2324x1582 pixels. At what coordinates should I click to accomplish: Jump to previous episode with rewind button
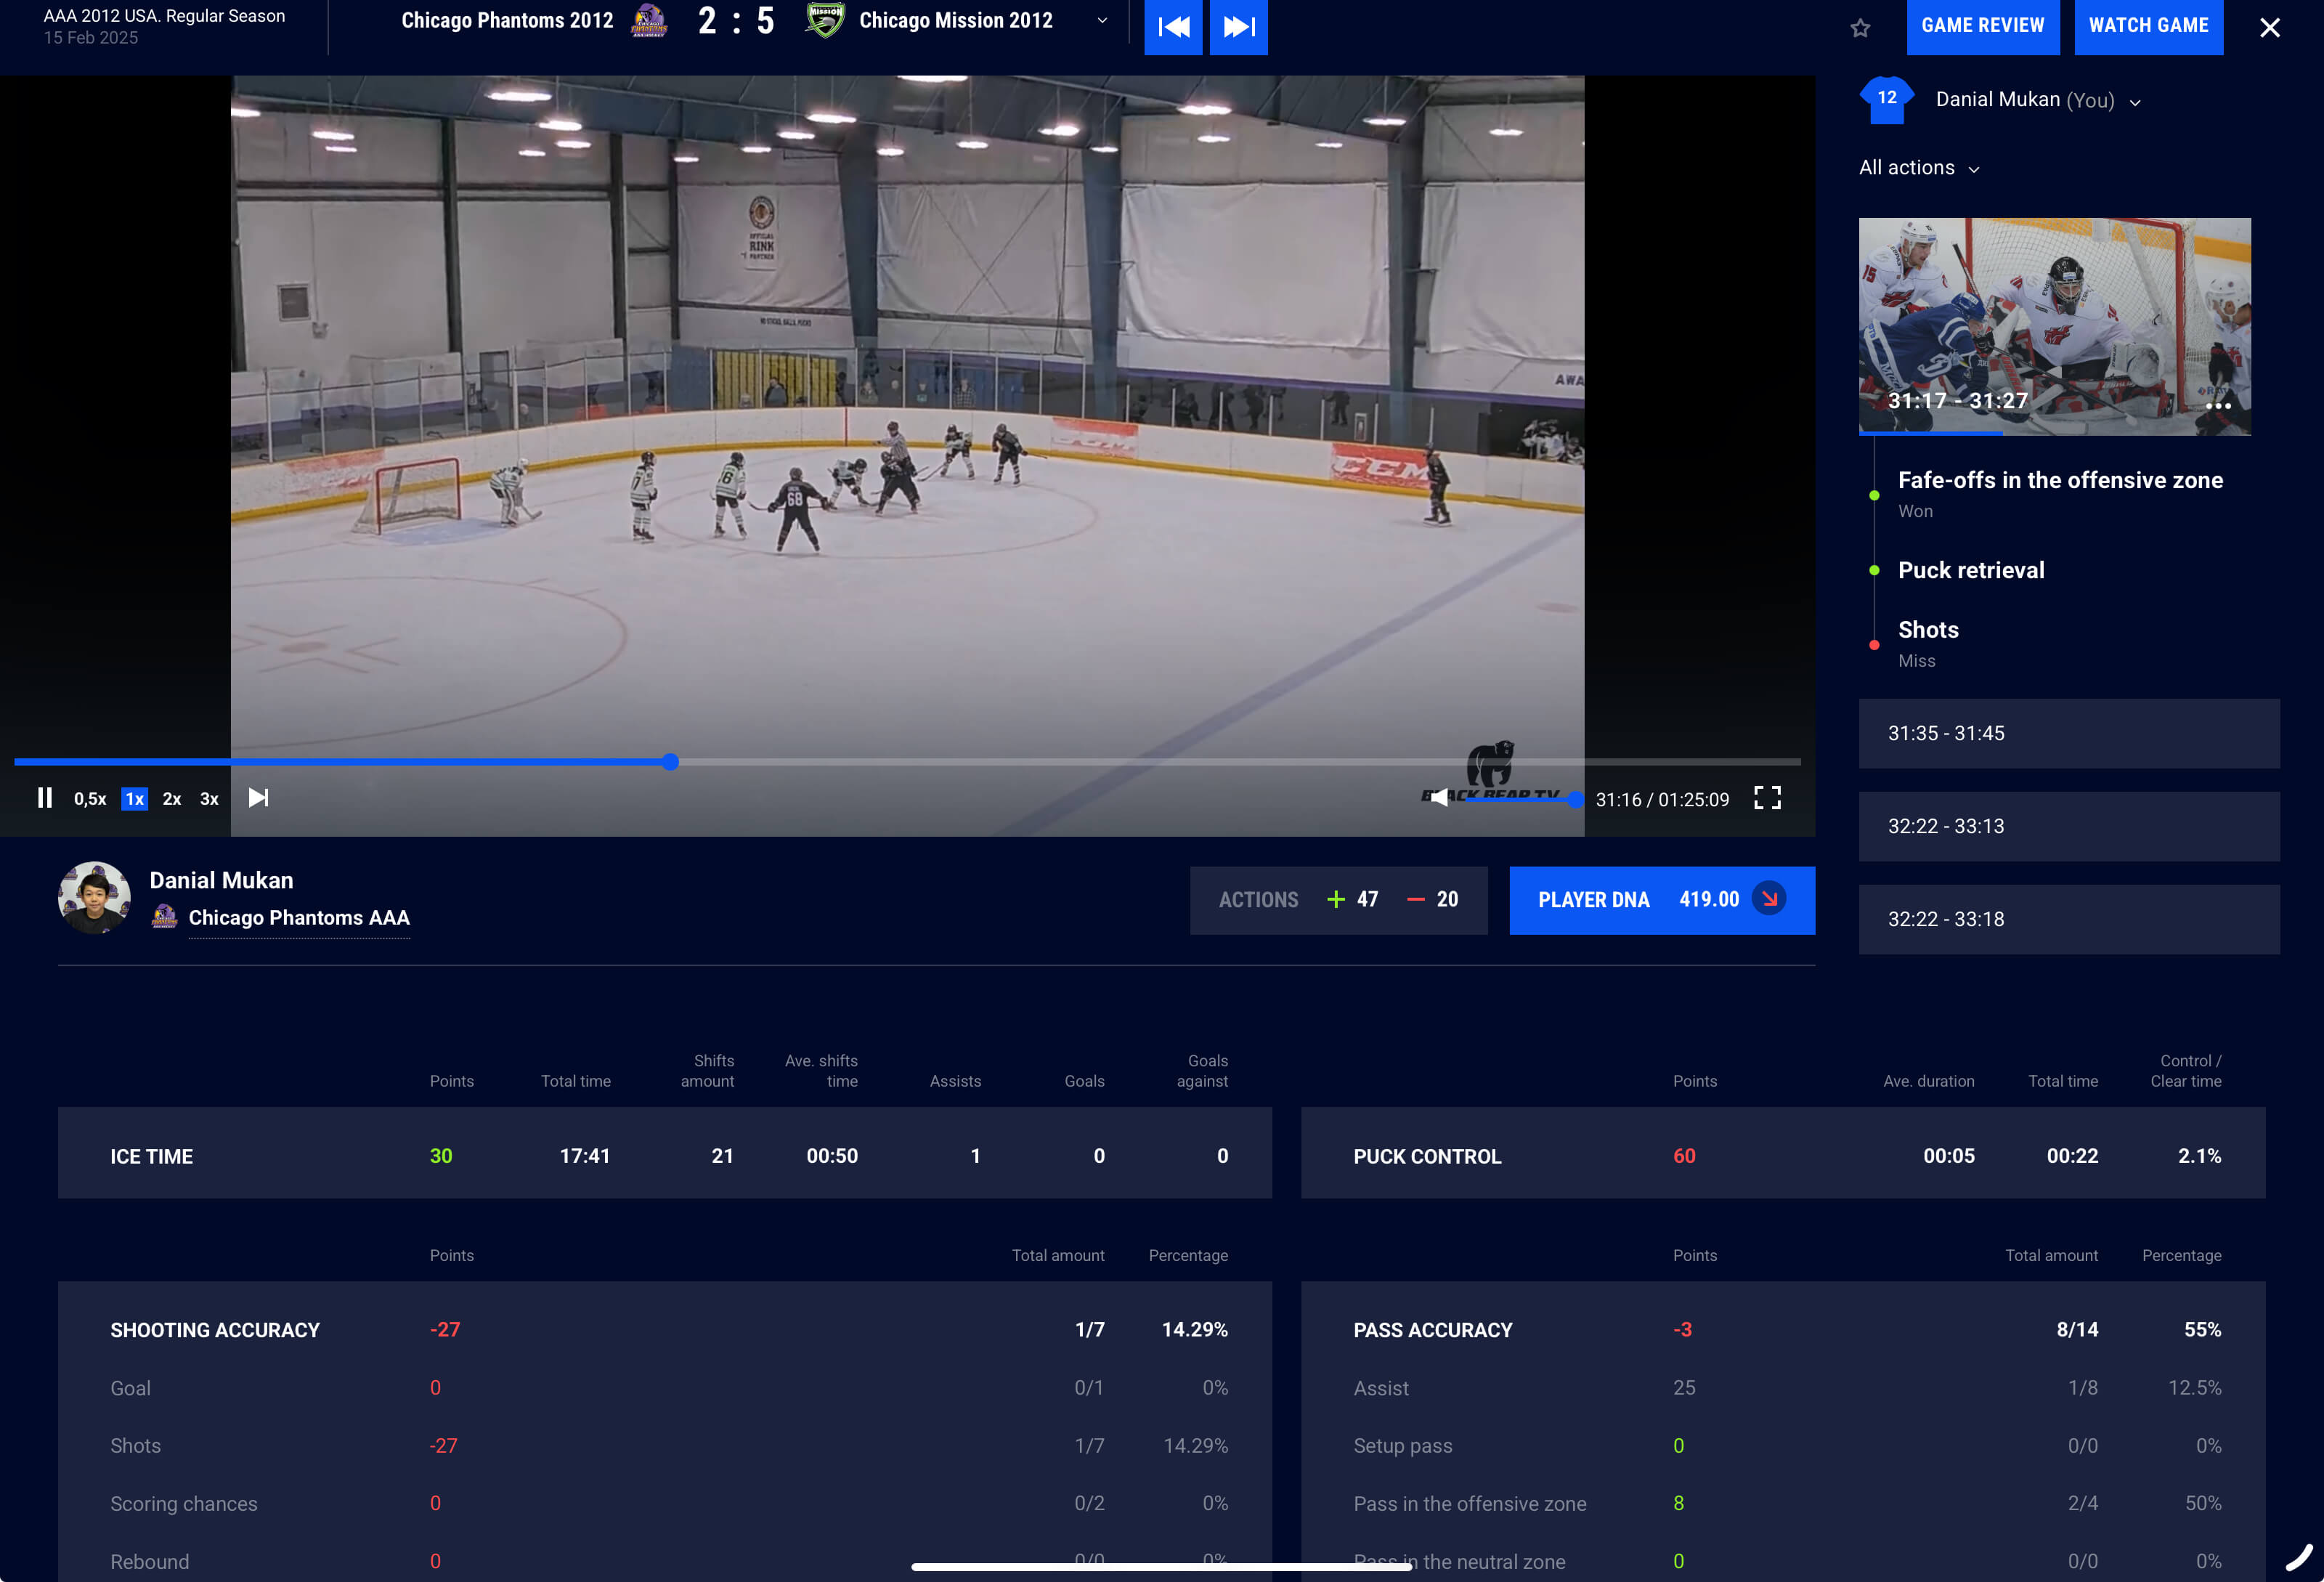point(1172,27)
